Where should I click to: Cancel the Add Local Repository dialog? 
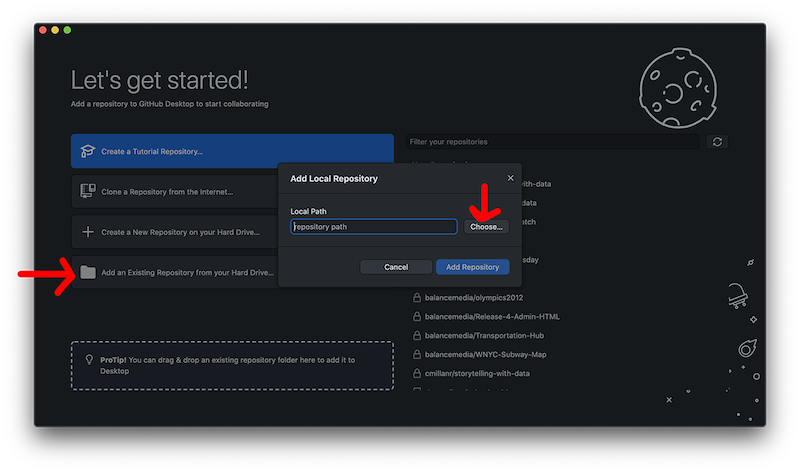click(x=396, y=267)
